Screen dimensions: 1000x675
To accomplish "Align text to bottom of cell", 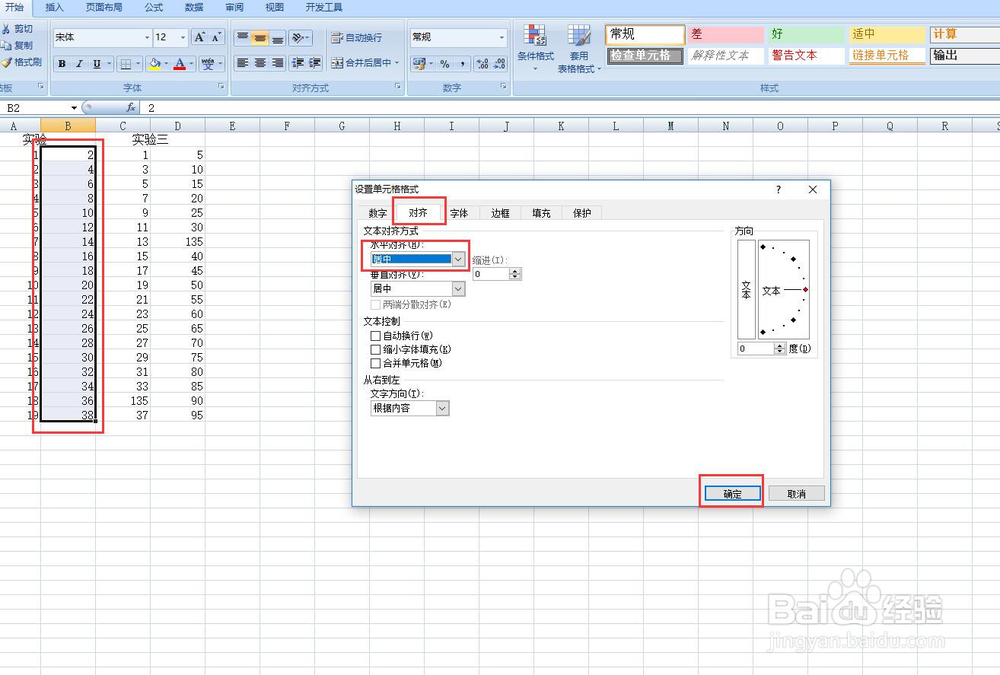I will [x=277, y=38].
